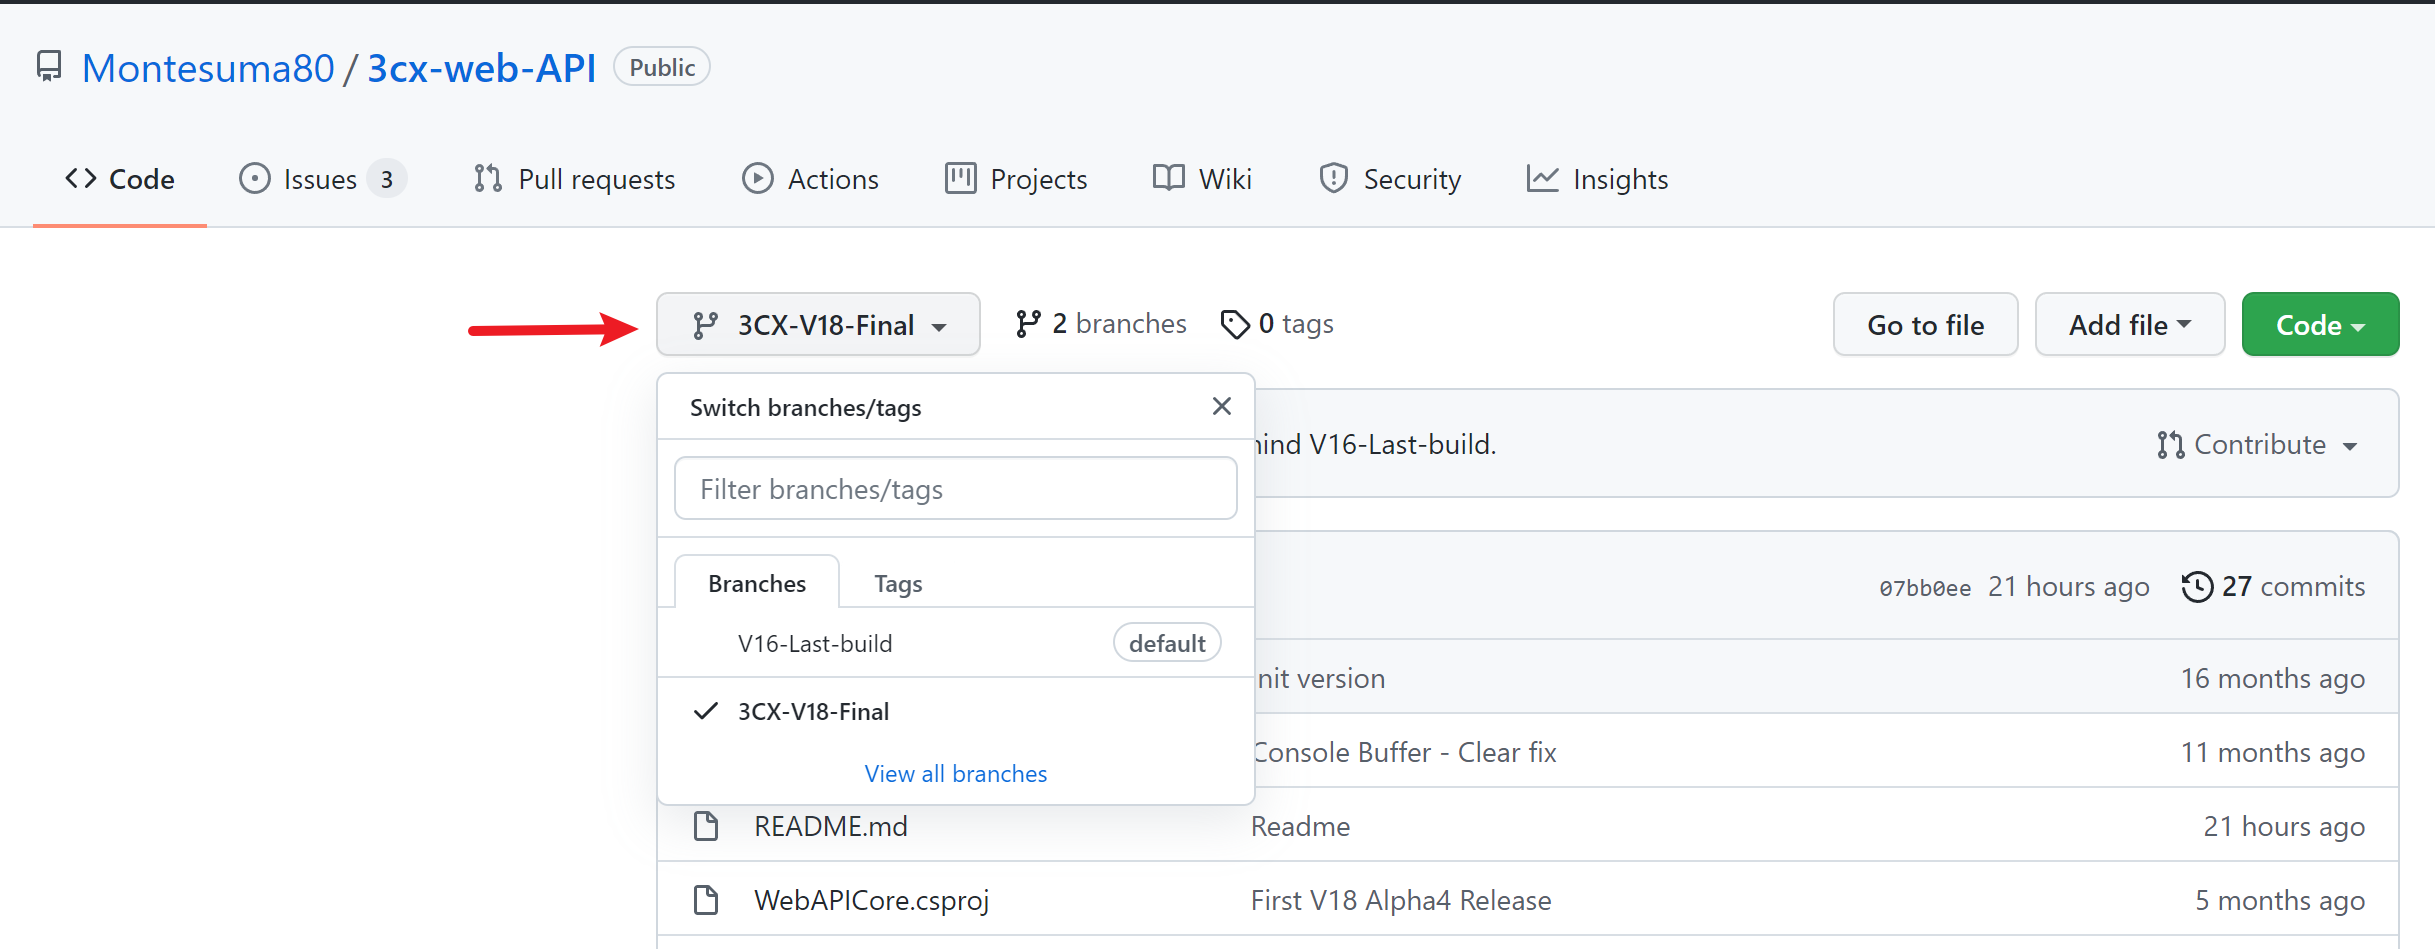
Task: Open the Readme commit message link
Action: 1300,826
